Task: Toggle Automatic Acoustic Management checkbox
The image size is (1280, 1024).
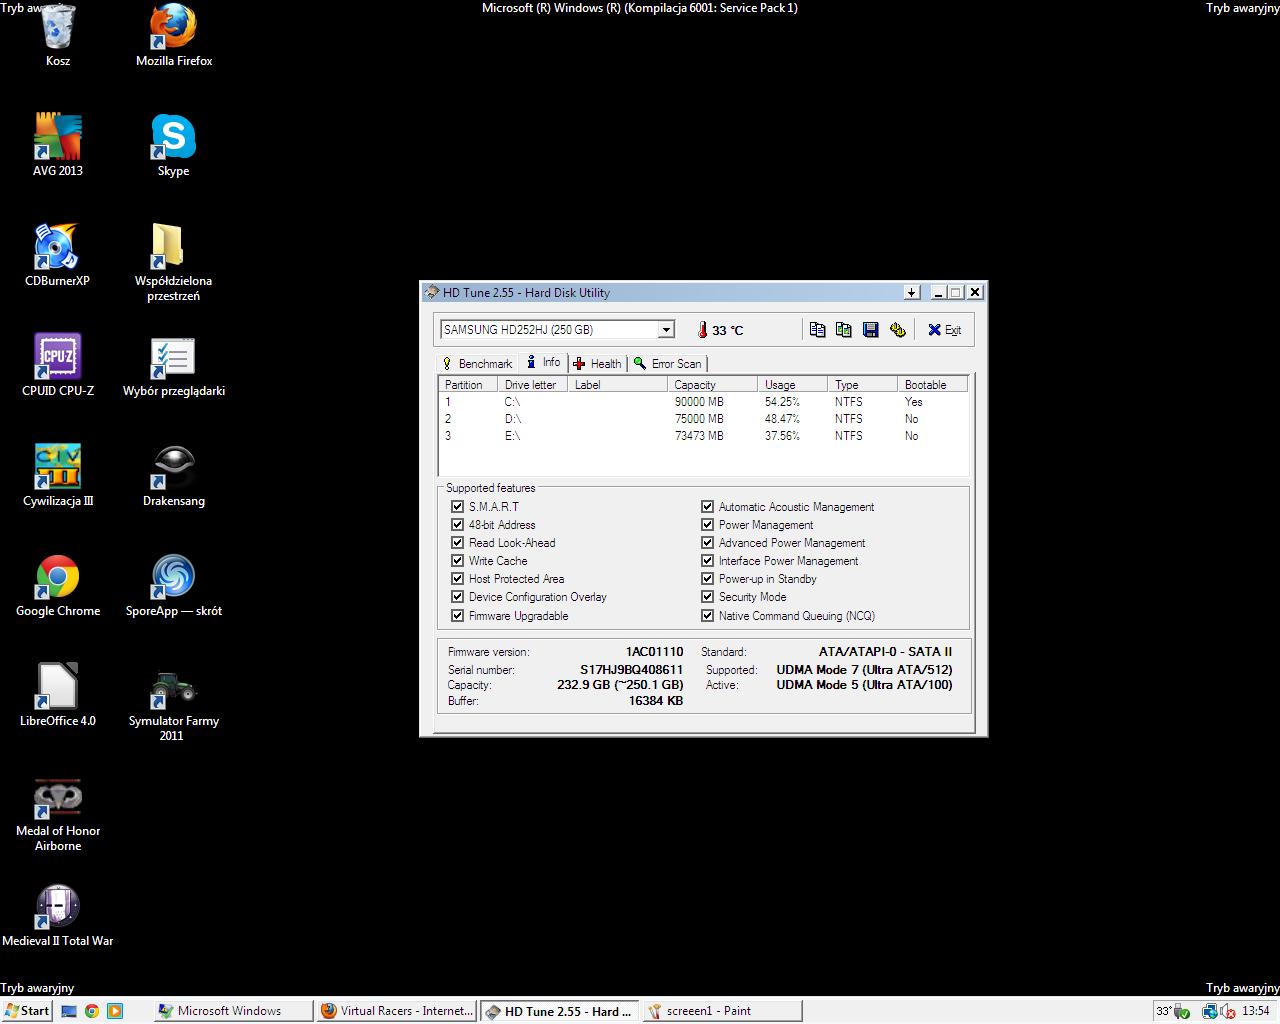Action: [708, 507]
